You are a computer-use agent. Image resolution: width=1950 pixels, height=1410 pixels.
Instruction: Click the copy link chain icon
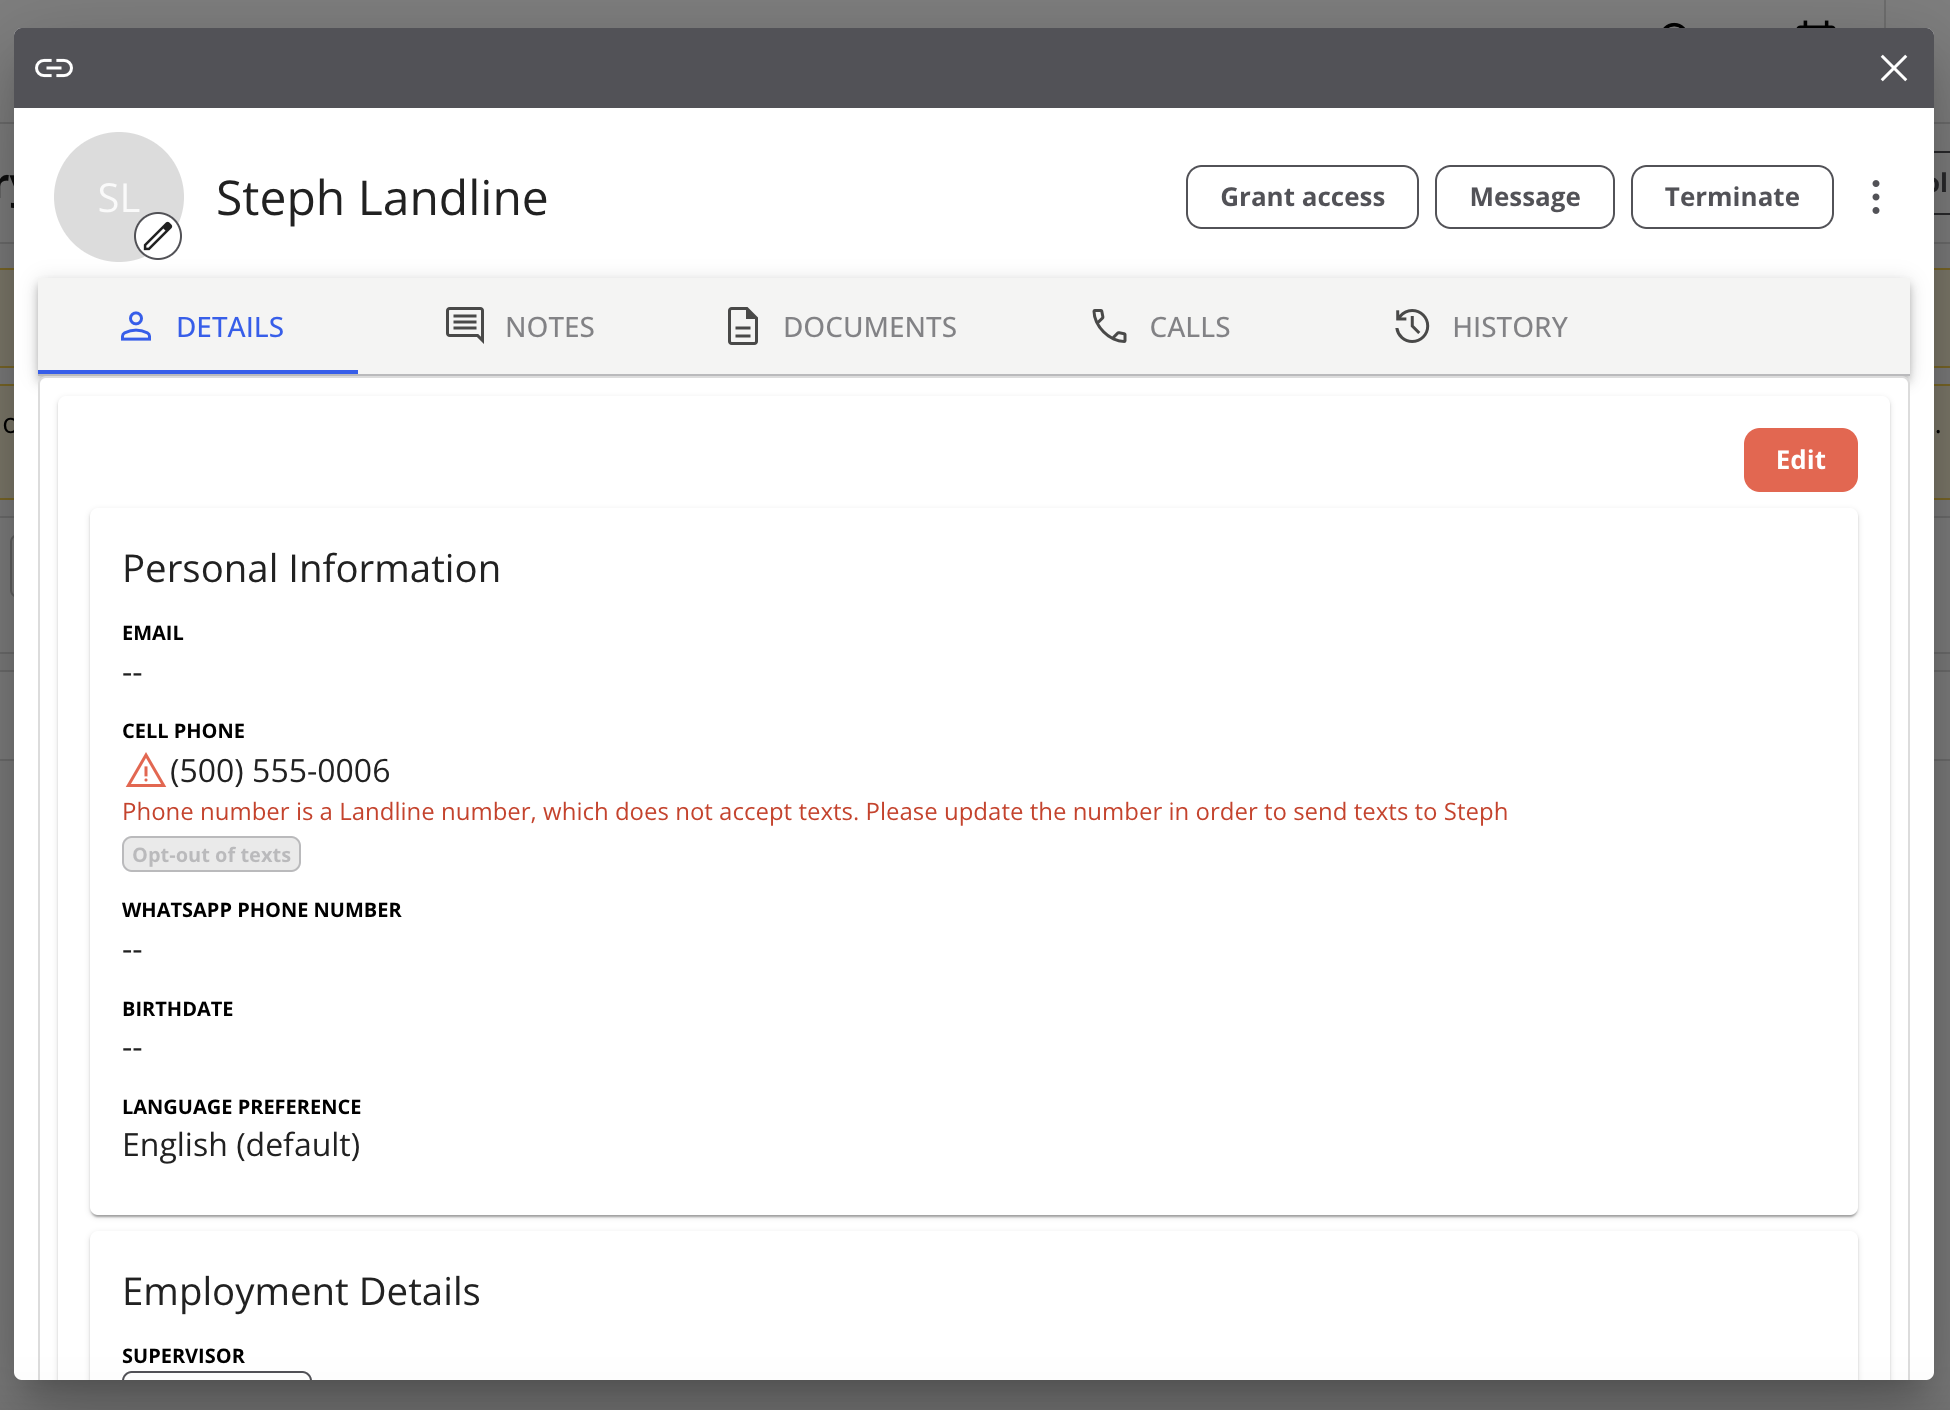pos(54,68)
